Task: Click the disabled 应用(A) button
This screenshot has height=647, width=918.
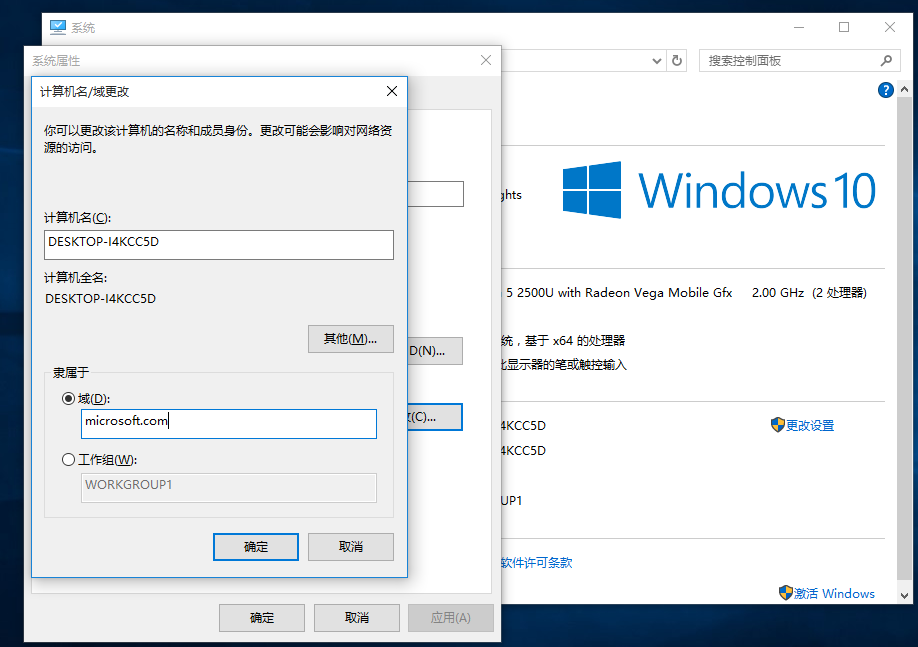Action: click(x=451, y=618)
